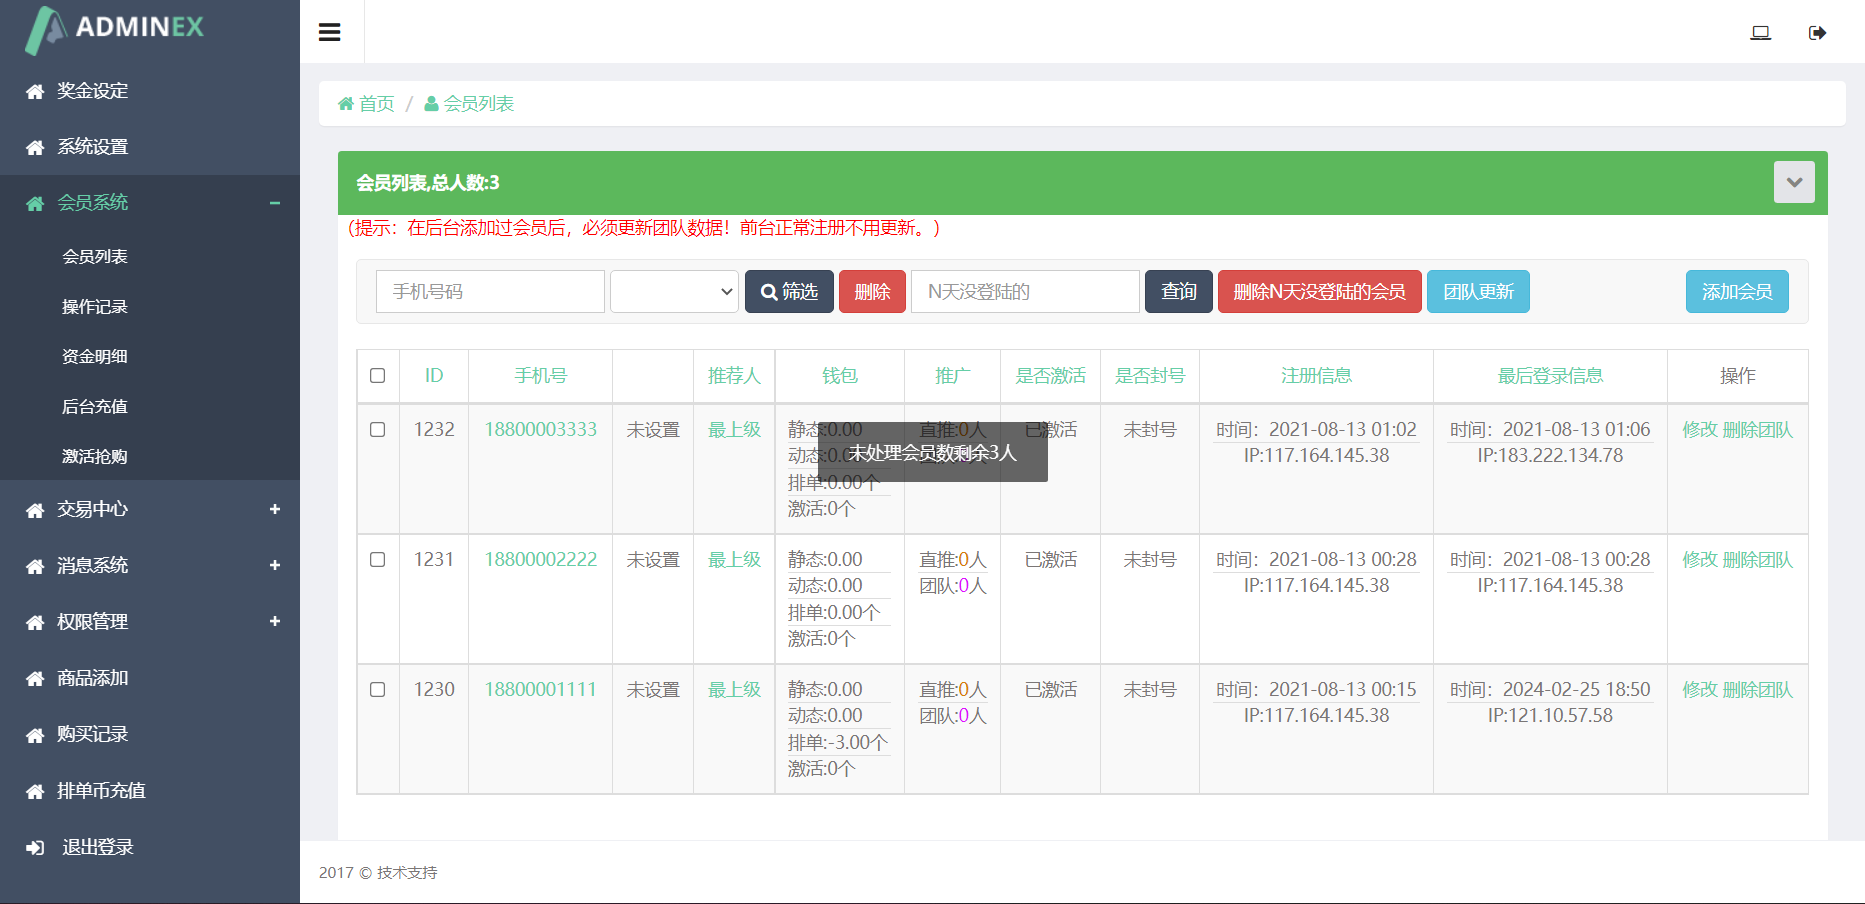Click 修改 for member 1230
1865x904 pixels.
pos(1700,689)
